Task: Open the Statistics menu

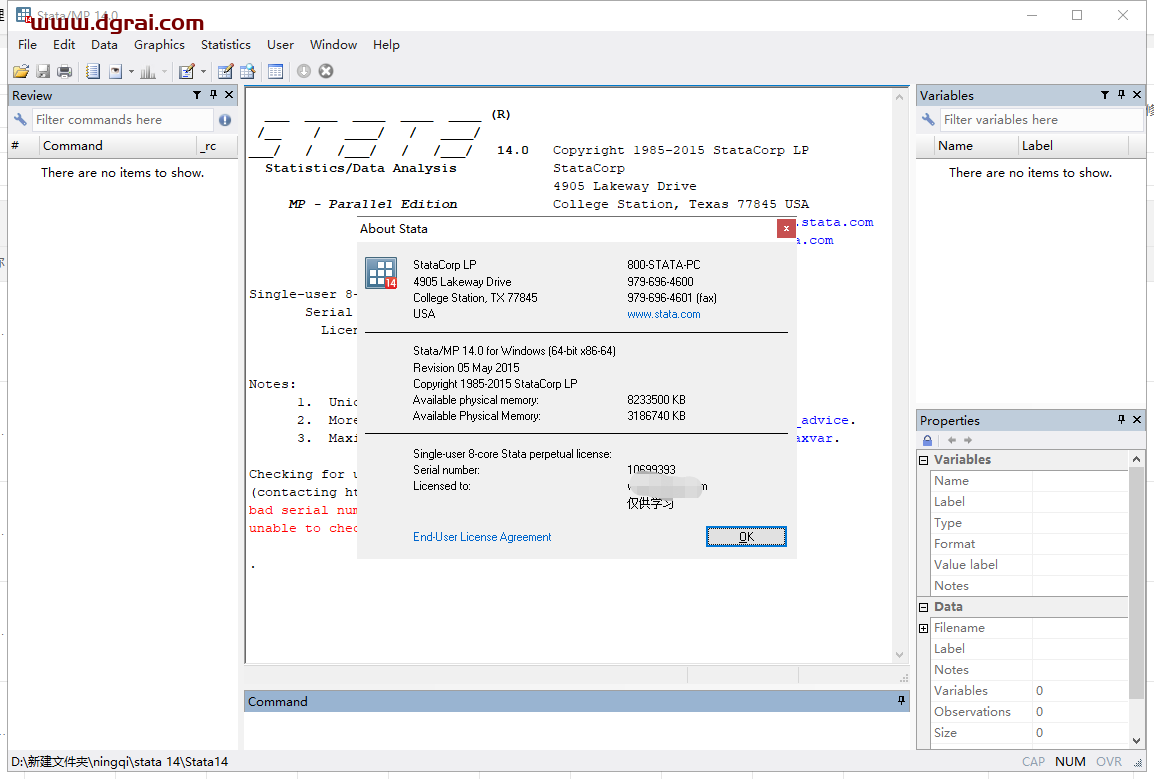Action: 225,44
